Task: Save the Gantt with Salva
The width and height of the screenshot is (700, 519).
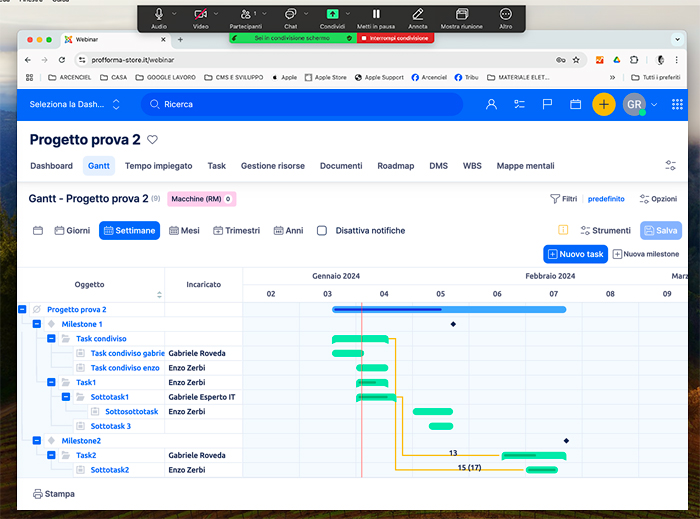Action: coord(661,231)
